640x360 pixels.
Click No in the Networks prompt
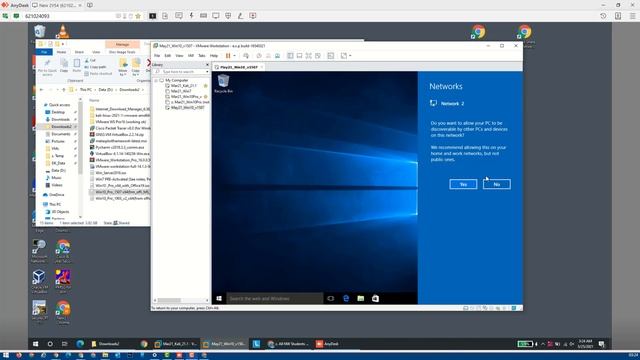(x=497, y=184)
